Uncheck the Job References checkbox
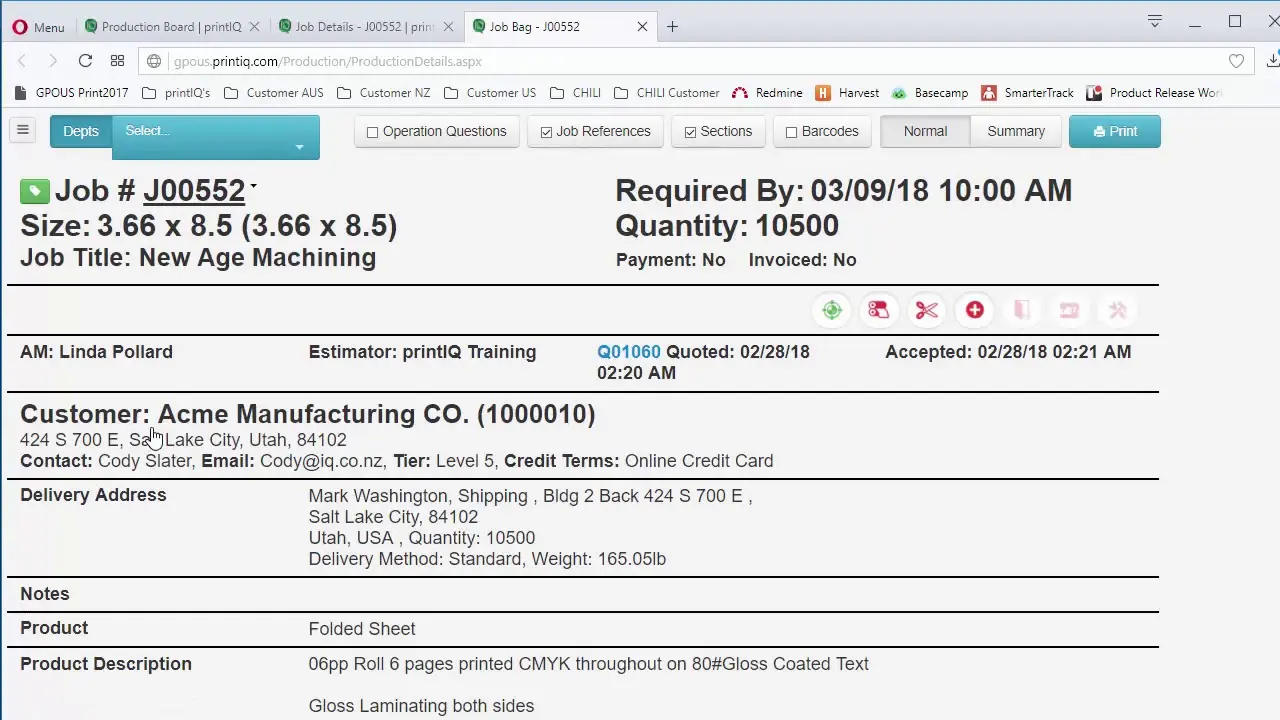 click(546, 132)
